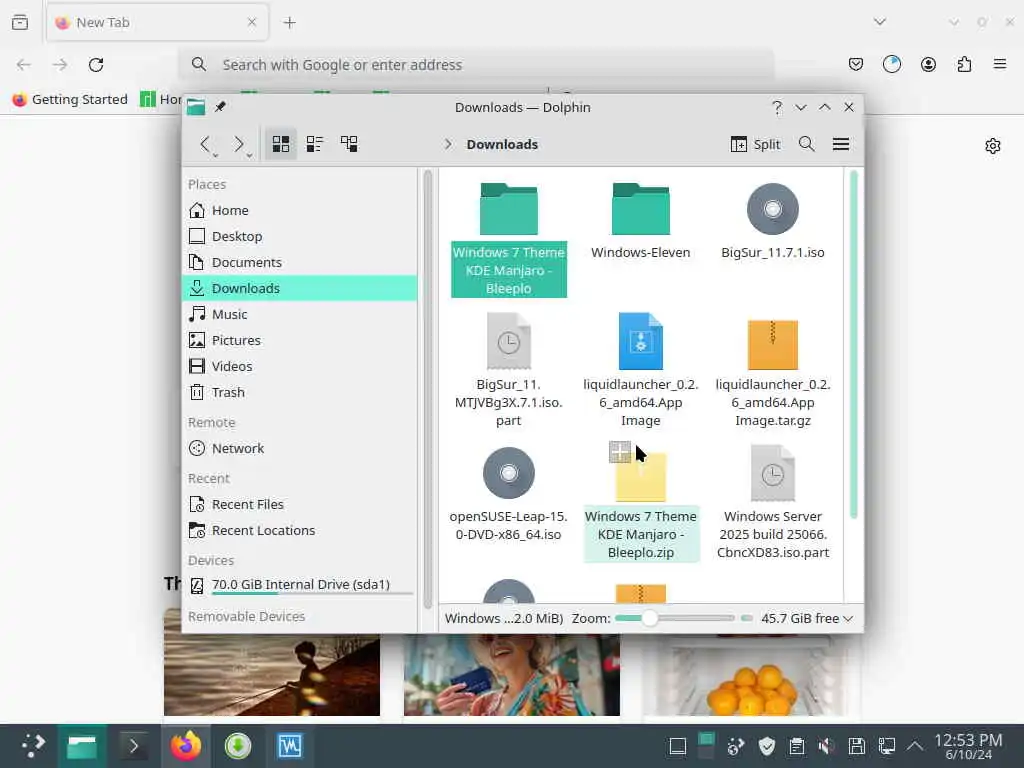Open Videos in Places panel
Screen dimensions: 1024x768
coord(300,366)
